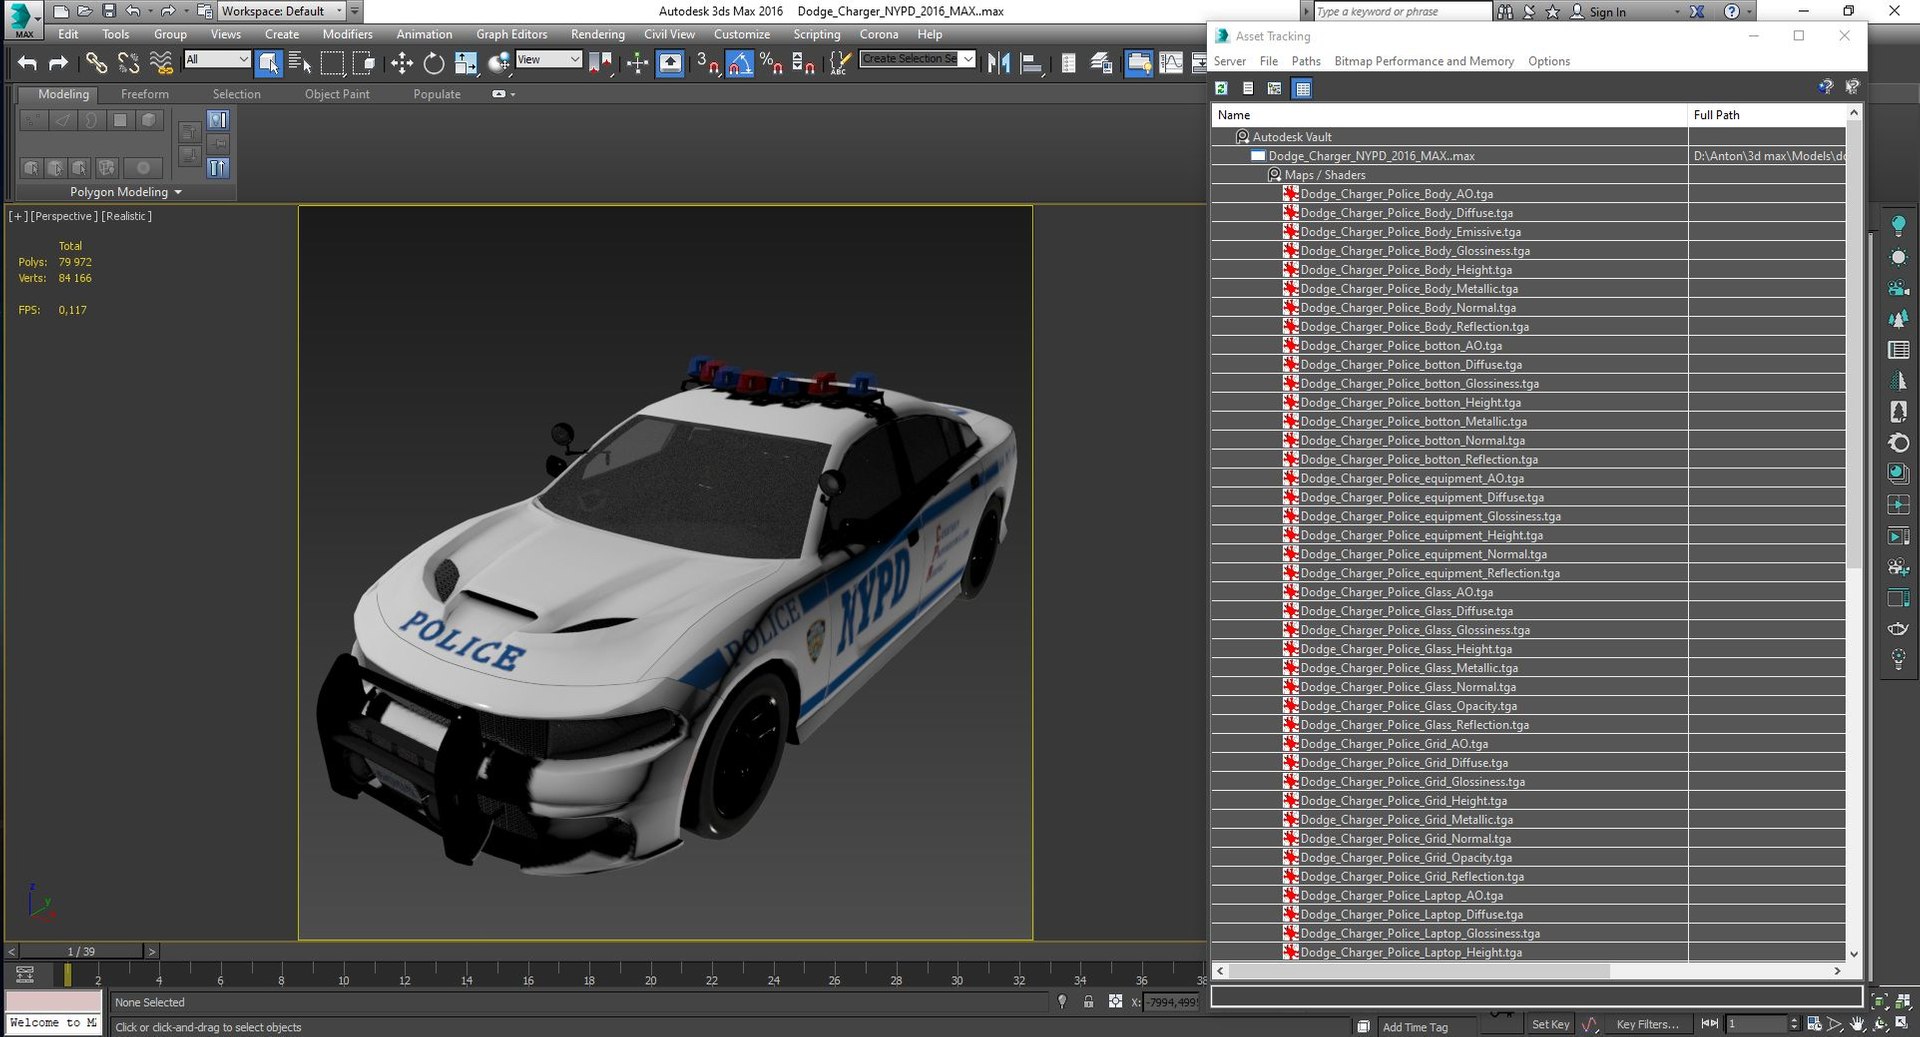Choose the Select and Uniform Scale tool
Viewport: 1920px width, 1037px height.
[466, 63]
